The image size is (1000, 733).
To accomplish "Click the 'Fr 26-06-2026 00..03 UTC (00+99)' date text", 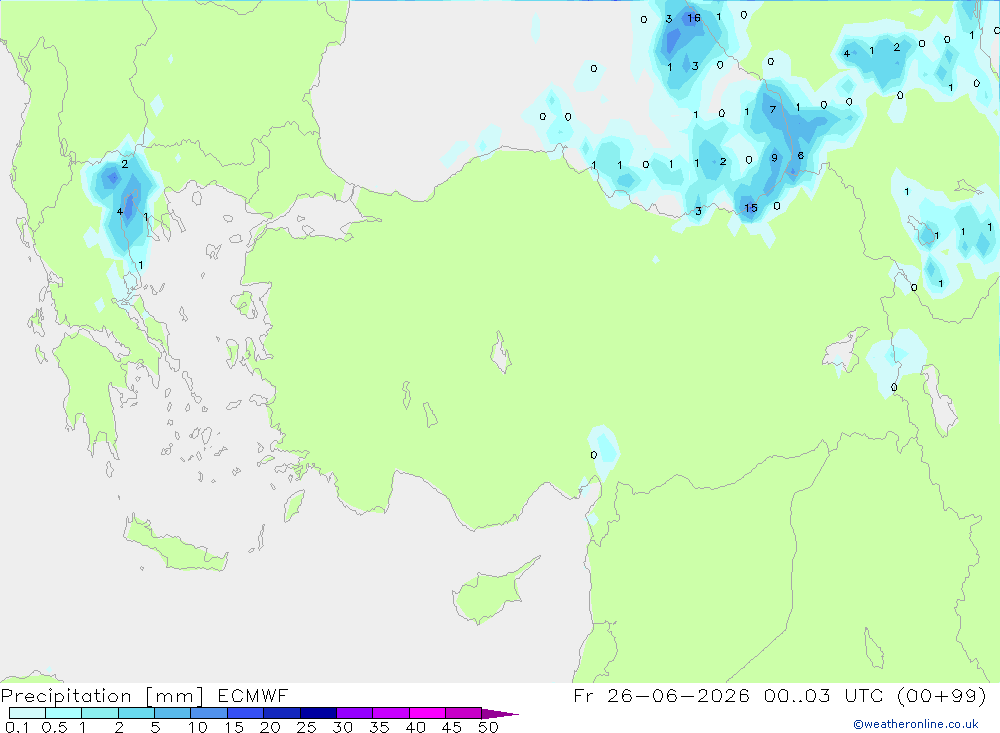I will tap(780, 695).
